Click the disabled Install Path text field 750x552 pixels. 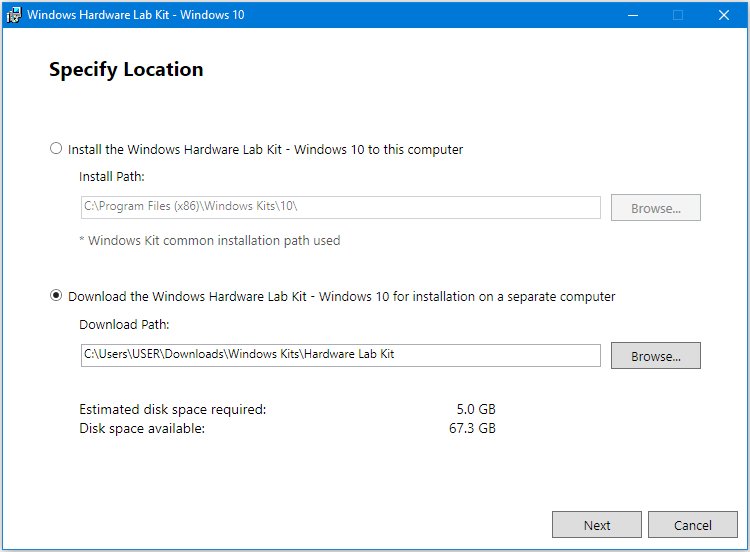(341, 207)
